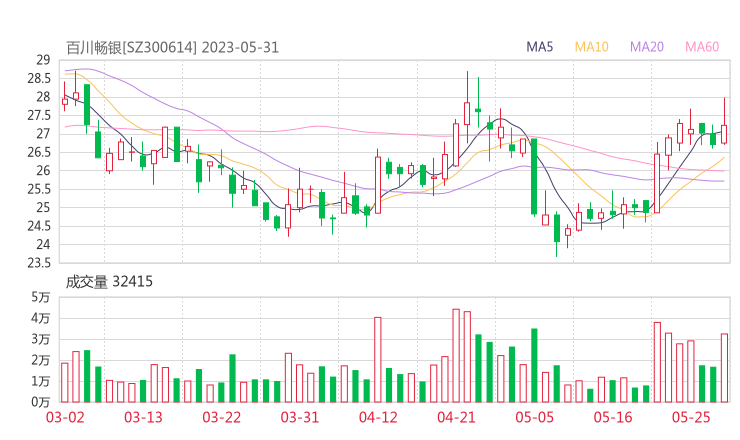Click the MA20 legend label
Image resolution: width=740 pixels, height=440 pixels.
point(647,47)
